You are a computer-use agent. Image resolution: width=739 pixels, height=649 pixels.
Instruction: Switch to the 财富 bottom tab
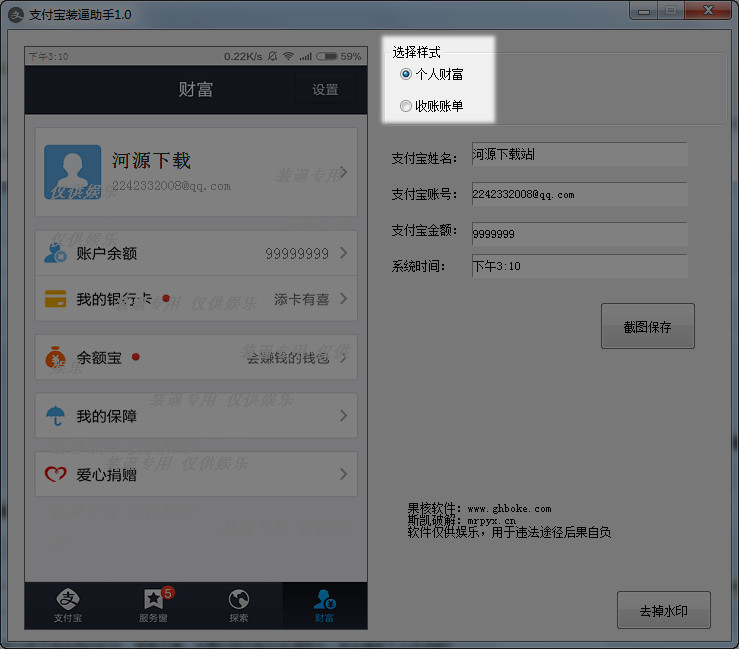tap(324, 606)
